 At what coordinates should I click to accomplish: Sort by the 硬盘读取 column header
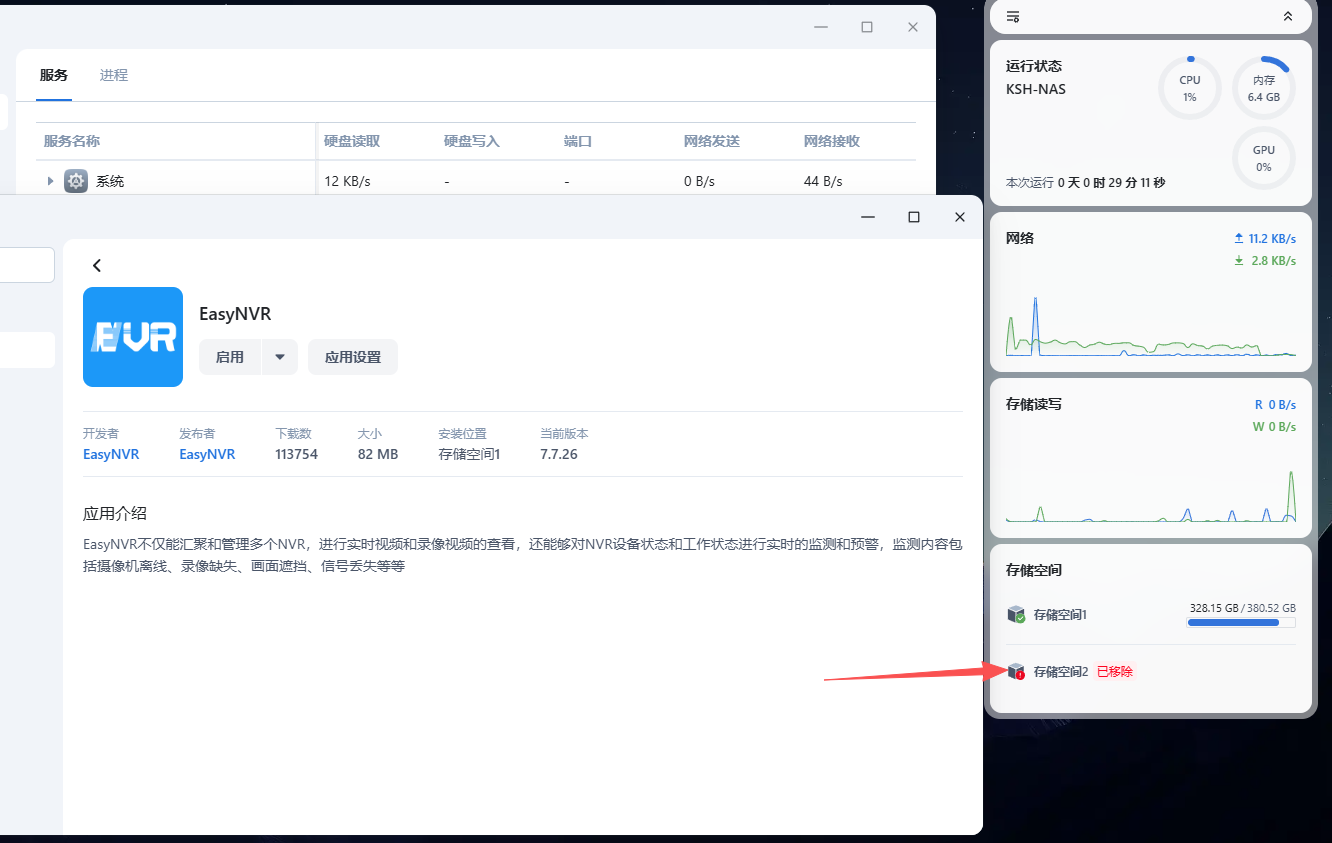352,141
